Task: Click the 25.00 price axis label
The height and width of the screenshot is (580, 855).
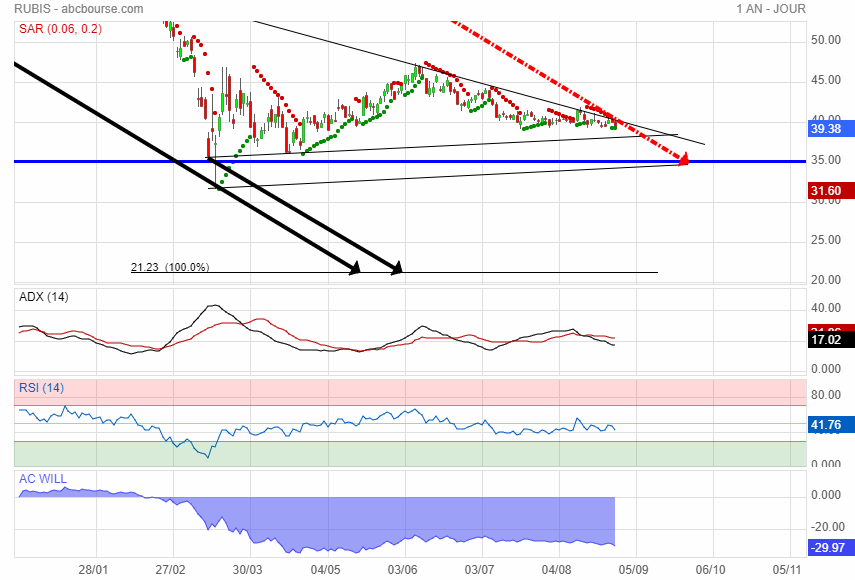Action: point(826,240)
